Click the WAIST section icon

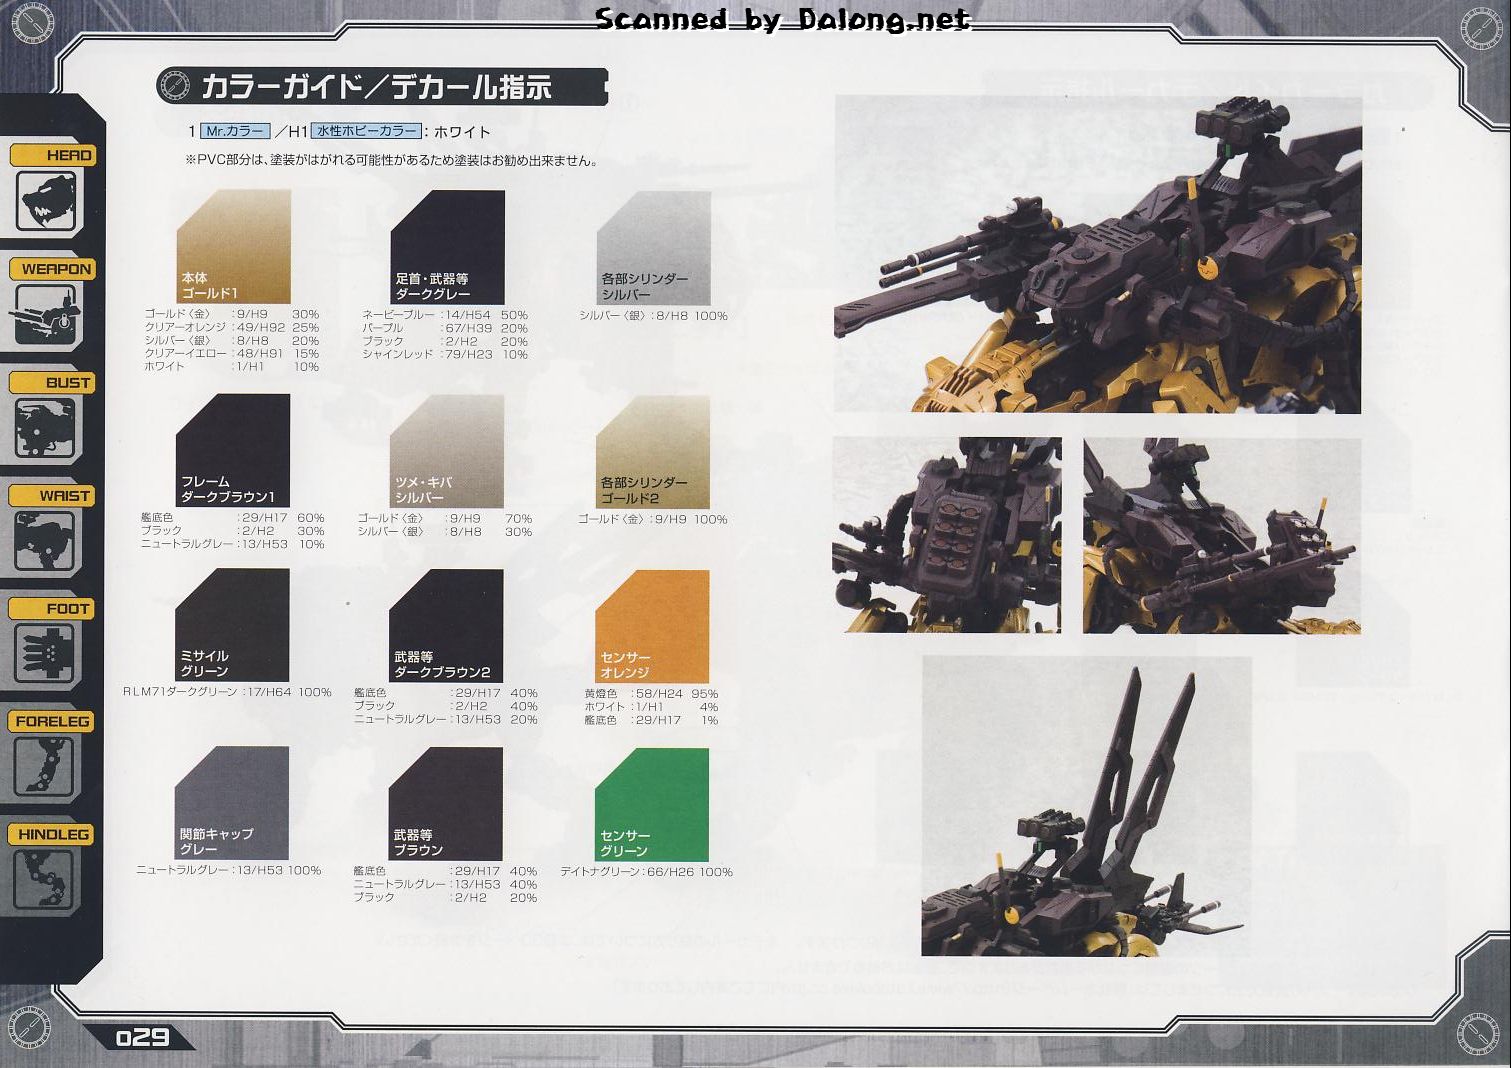point(45,541)
